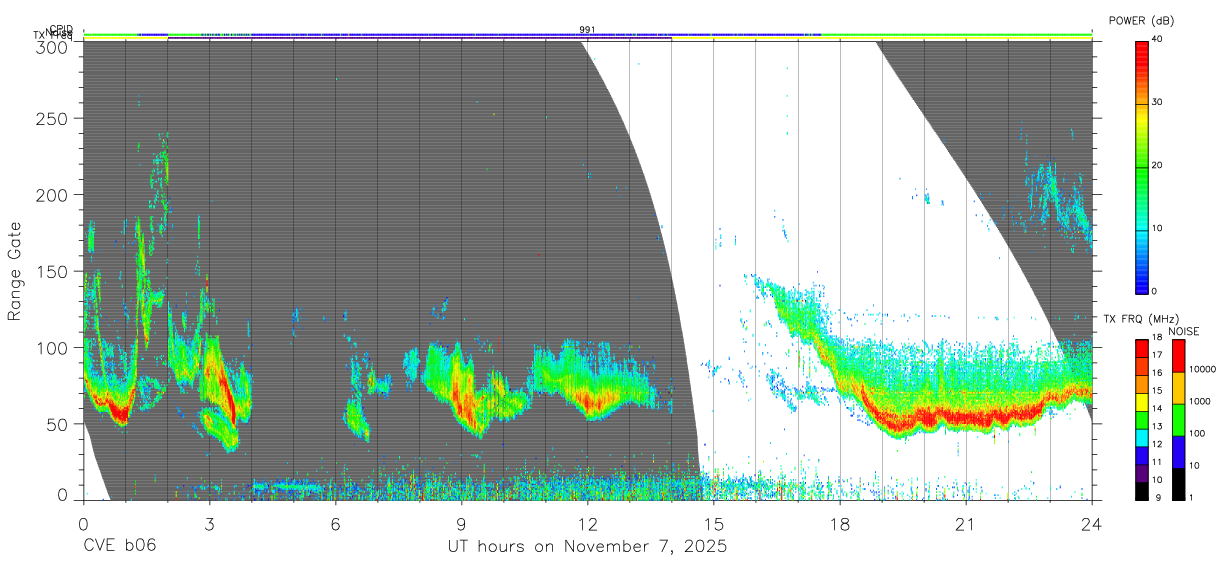
Task: Click x-axis tick label '9'
Action: [x=461, y=523]
